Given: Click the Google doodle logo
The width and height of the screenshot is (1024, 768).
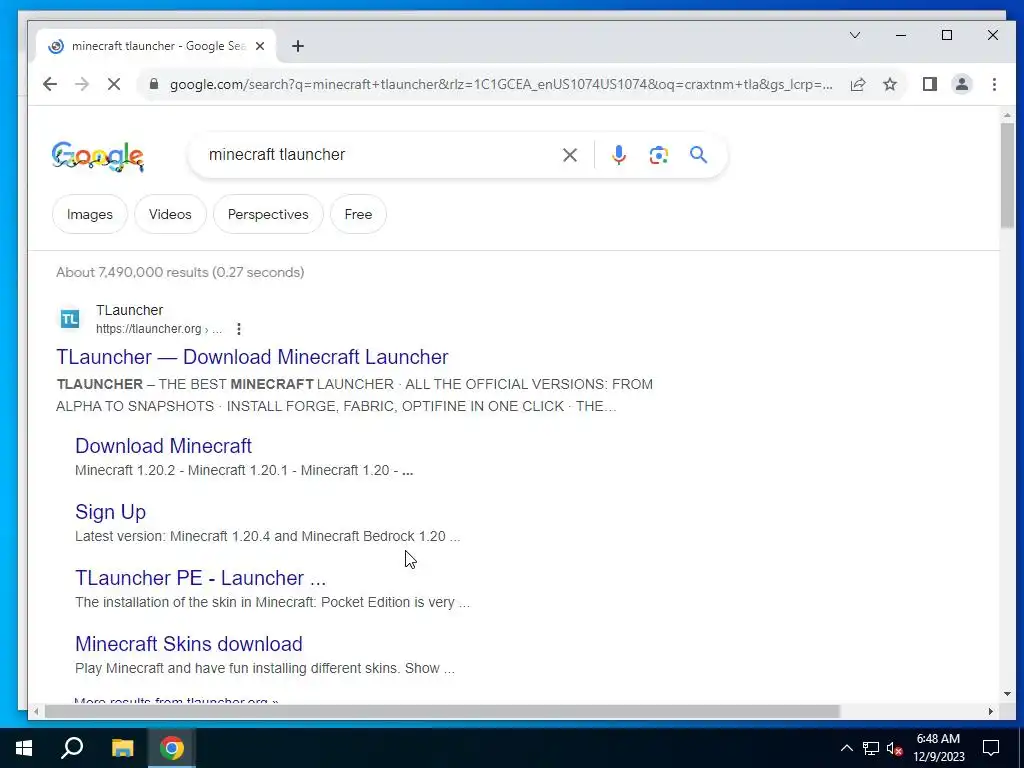Looking at the screenshot, I should tap(98, 157).
